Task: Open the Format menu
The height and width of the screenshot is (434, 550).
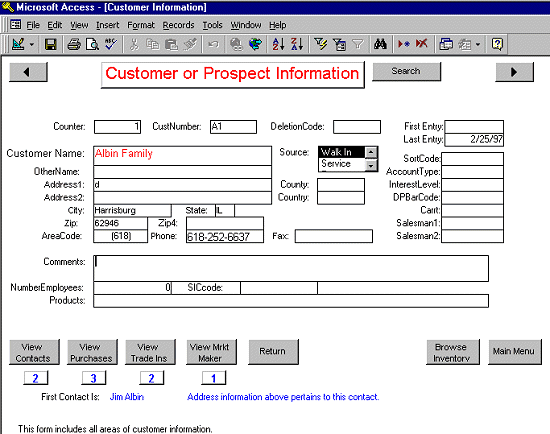Action: click(x=141, y=25)
